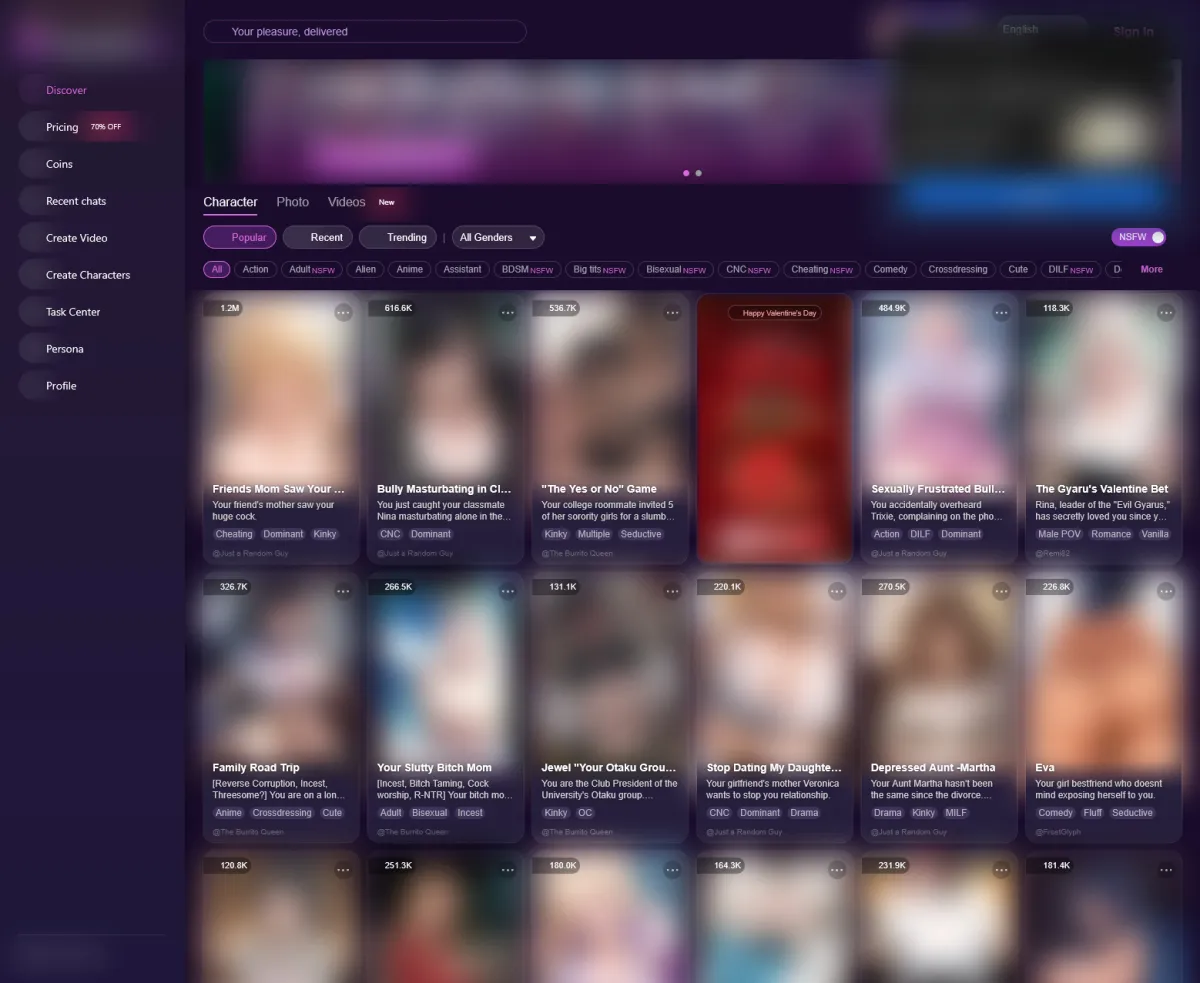Click the "Your pleasure, delivered" search field
The width and height of the screenshot is (1200, 983).
click(365, 32)
